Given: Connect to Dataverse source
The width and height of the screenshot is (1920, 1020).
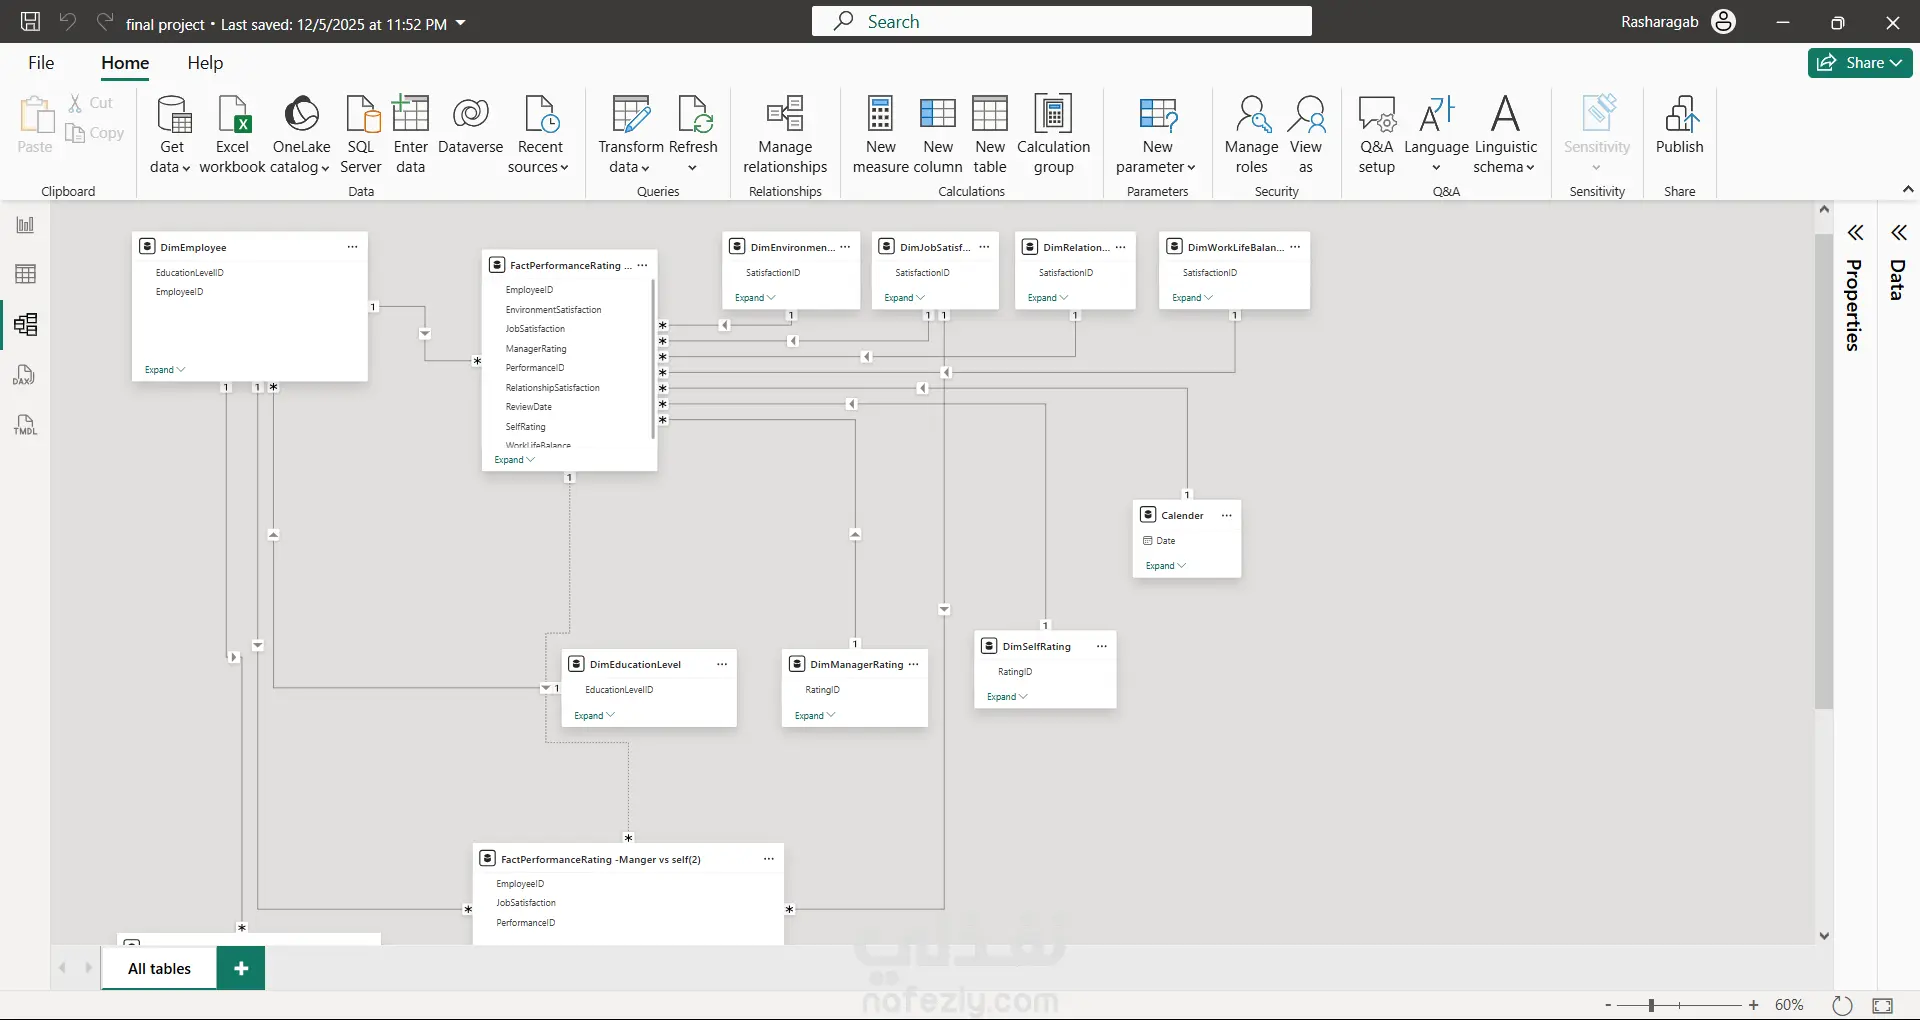Looking at the screenshot, I should pos(470,126).
